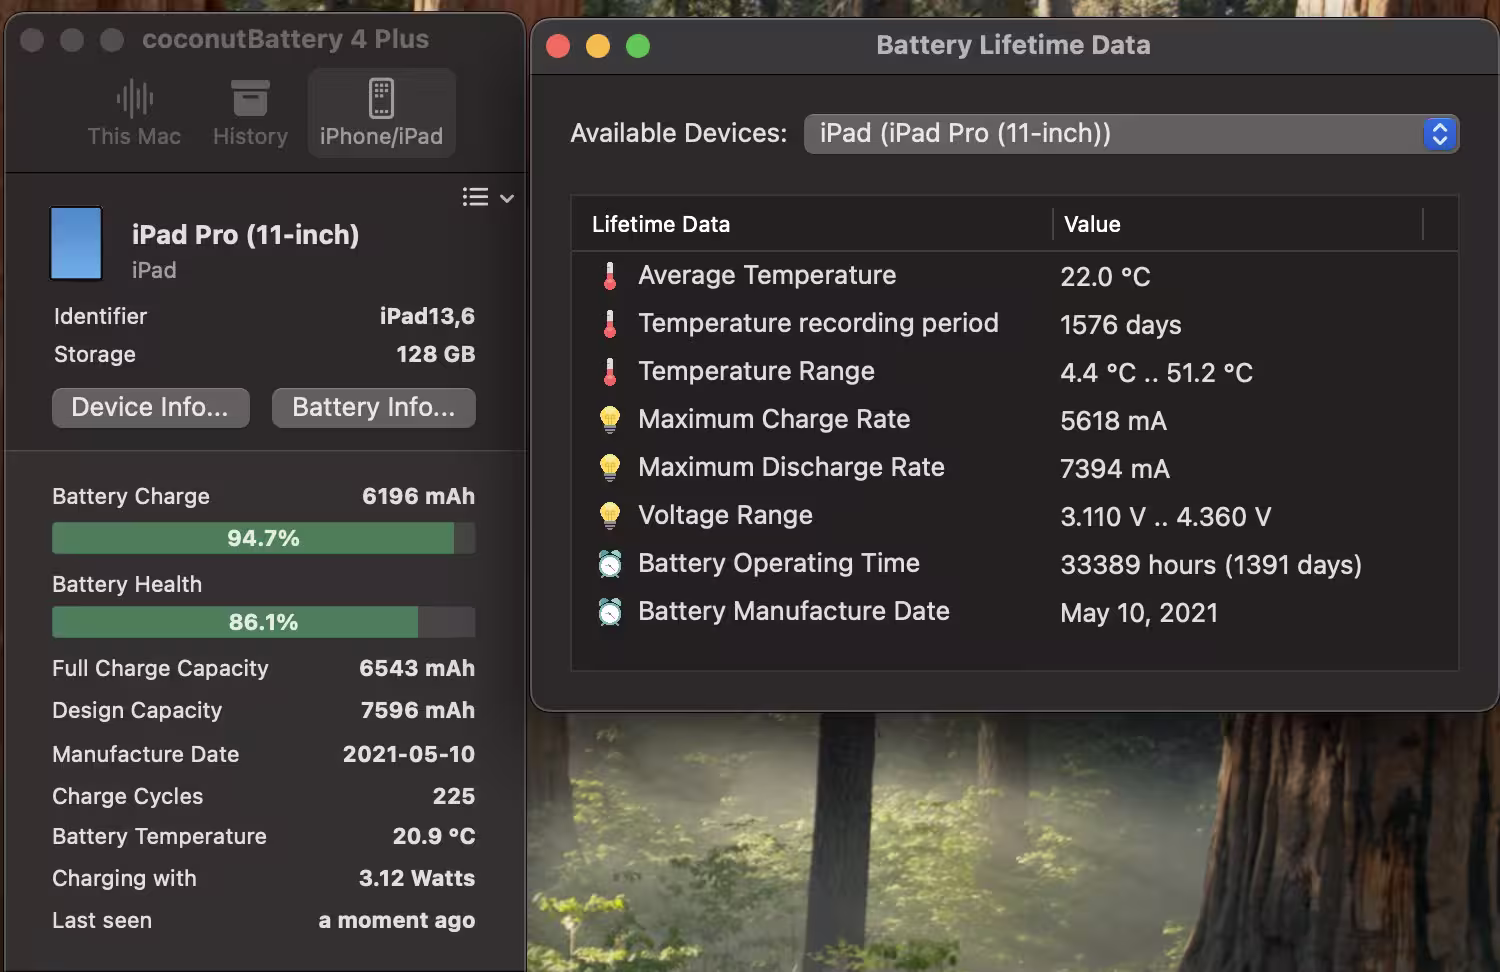Click the 4.4 °C .. 51.2 °C value
Screen dimensions: 1500x972
pyautogui.click(x=1156, y=373)
